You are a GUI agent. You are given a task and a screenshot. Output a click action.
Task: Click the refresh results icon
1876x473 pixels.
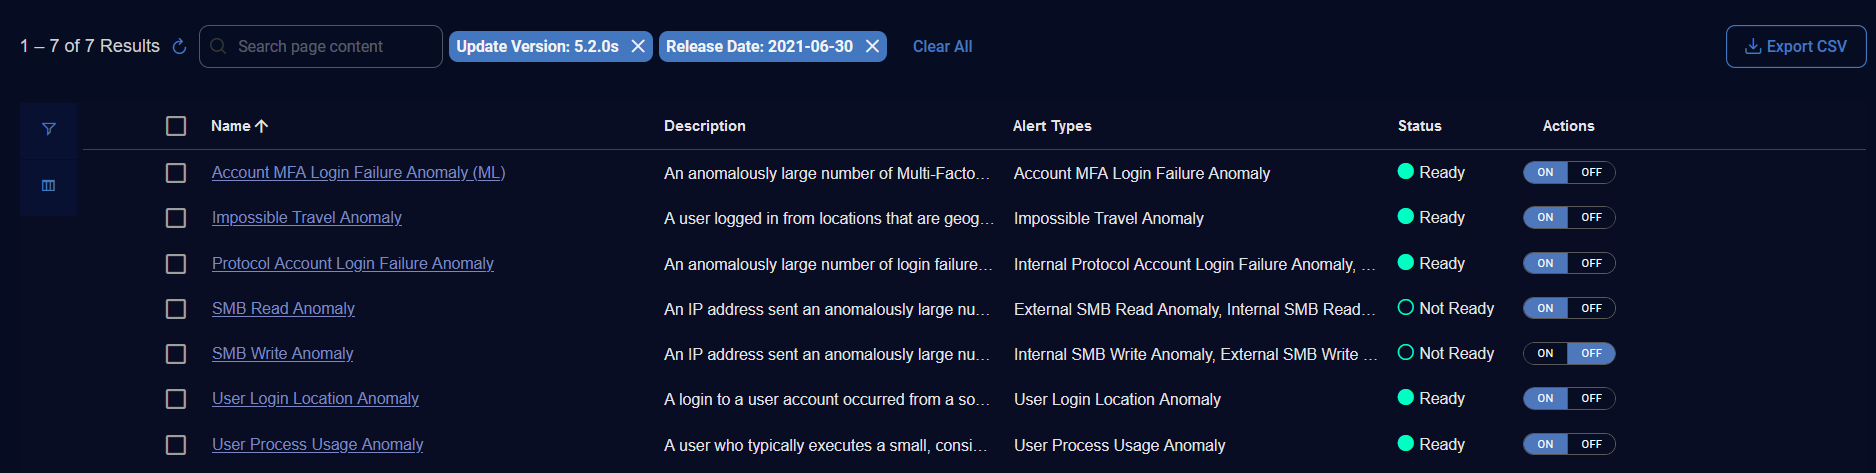[x=180, y=47]
